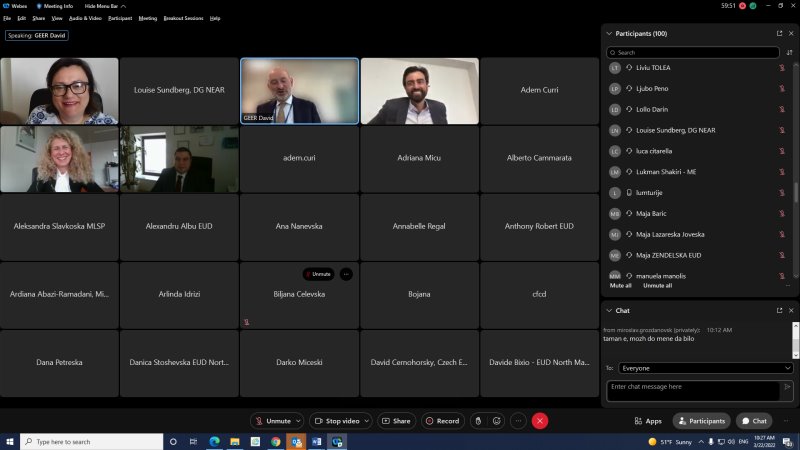Open the Edit menu

[x=21, y=18]
